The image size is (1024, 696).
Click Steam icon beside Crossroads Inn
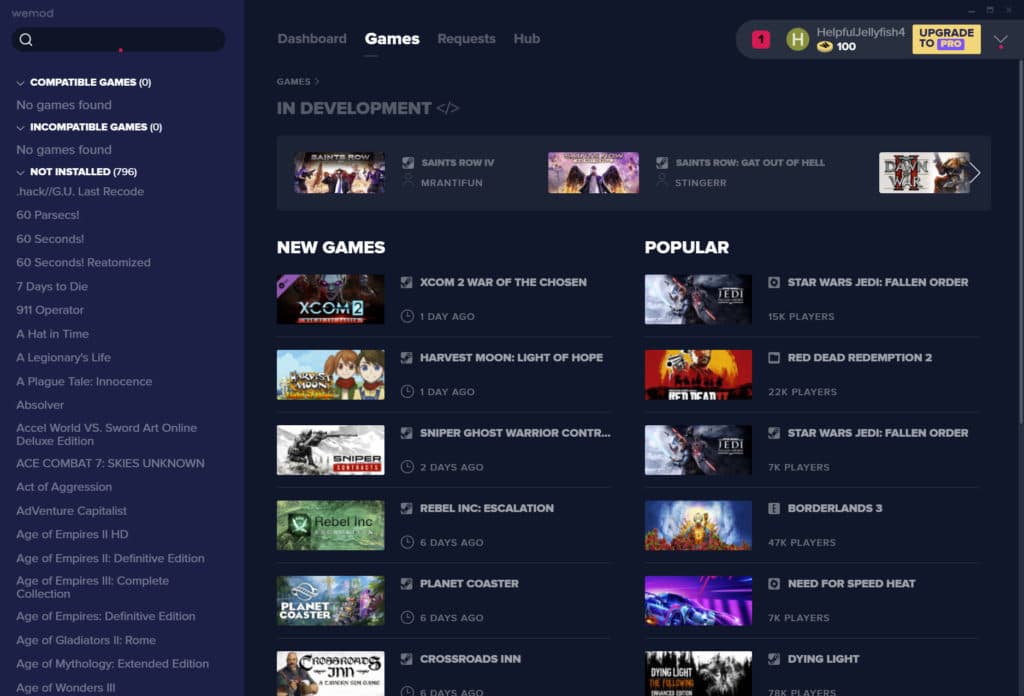[x=406, y=659]
